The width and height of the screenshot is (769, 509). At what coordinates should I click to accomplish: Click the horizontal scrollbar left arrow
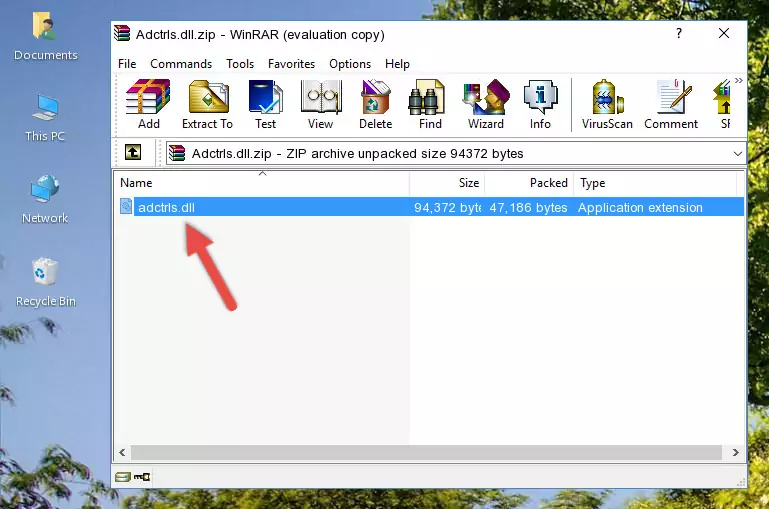coord(123,452)
